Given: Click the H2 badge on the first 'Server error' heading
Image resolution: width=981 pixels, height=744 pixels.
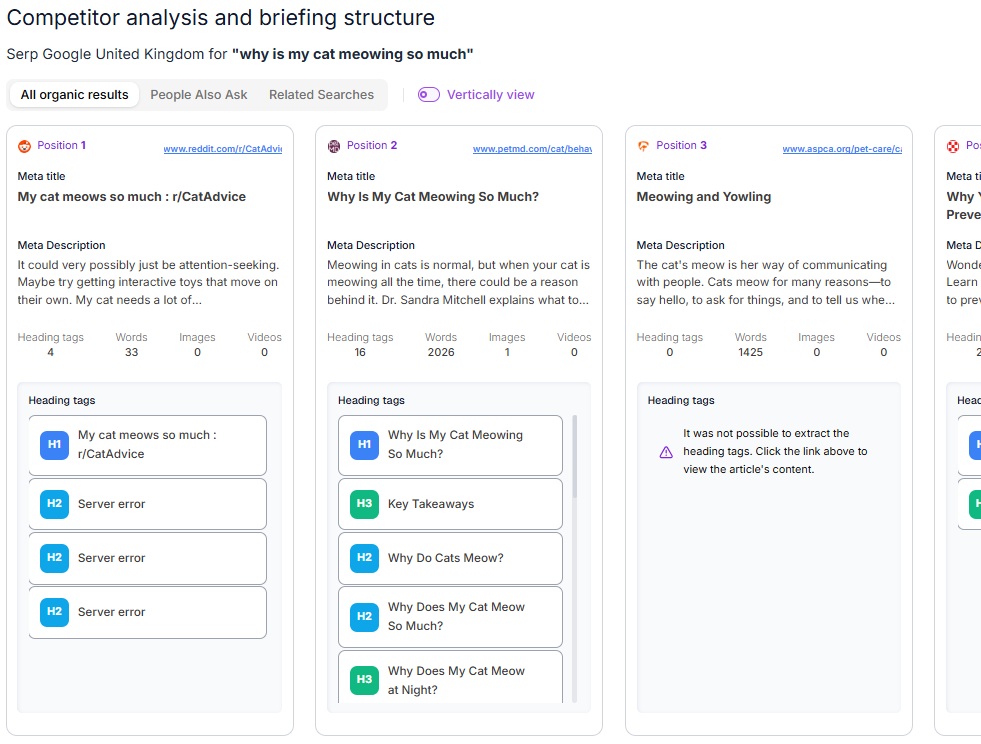Looking at the screenshot, I should (53, 503).
